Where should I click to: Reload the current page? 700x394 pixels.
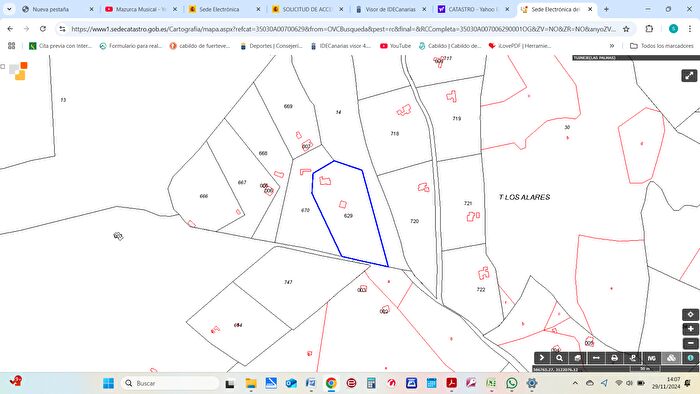pyautogui.click(x=43, y=29)
